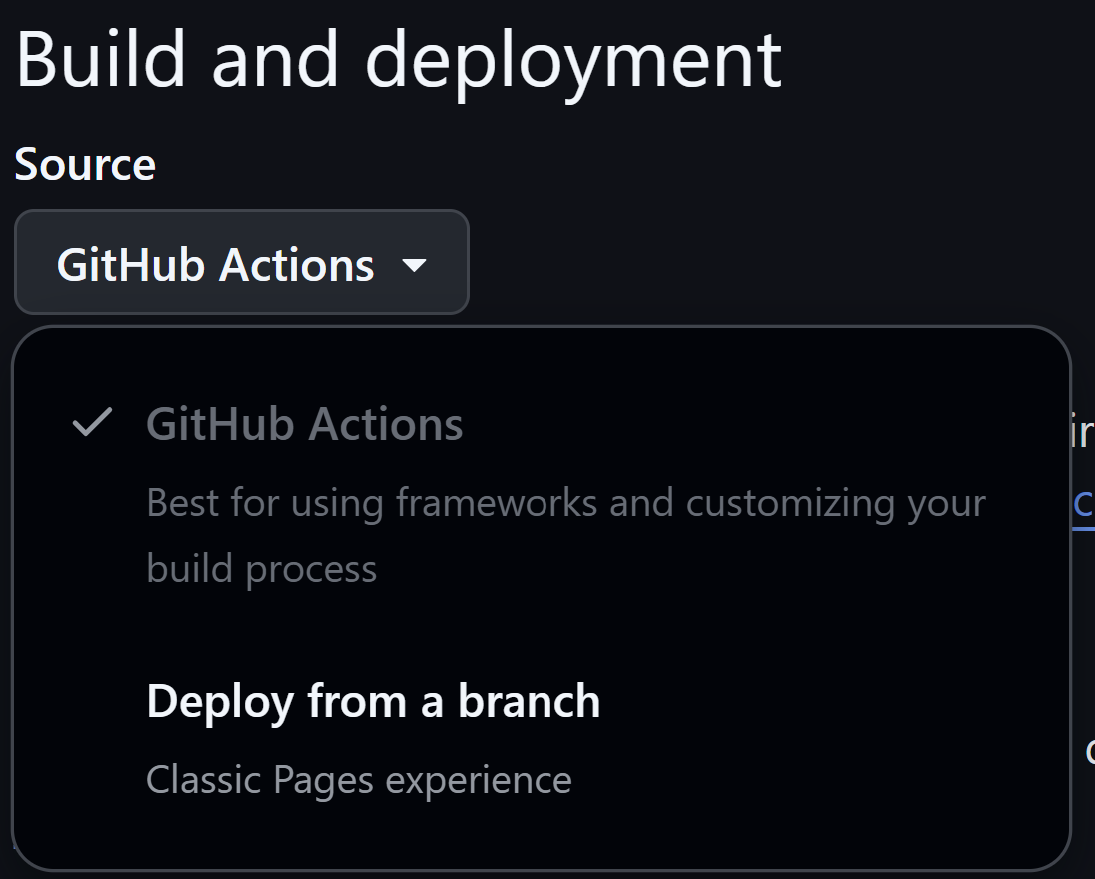The image size is (1095, 879).
Task: Click the Source label text
Action: (x=85, y=164)
